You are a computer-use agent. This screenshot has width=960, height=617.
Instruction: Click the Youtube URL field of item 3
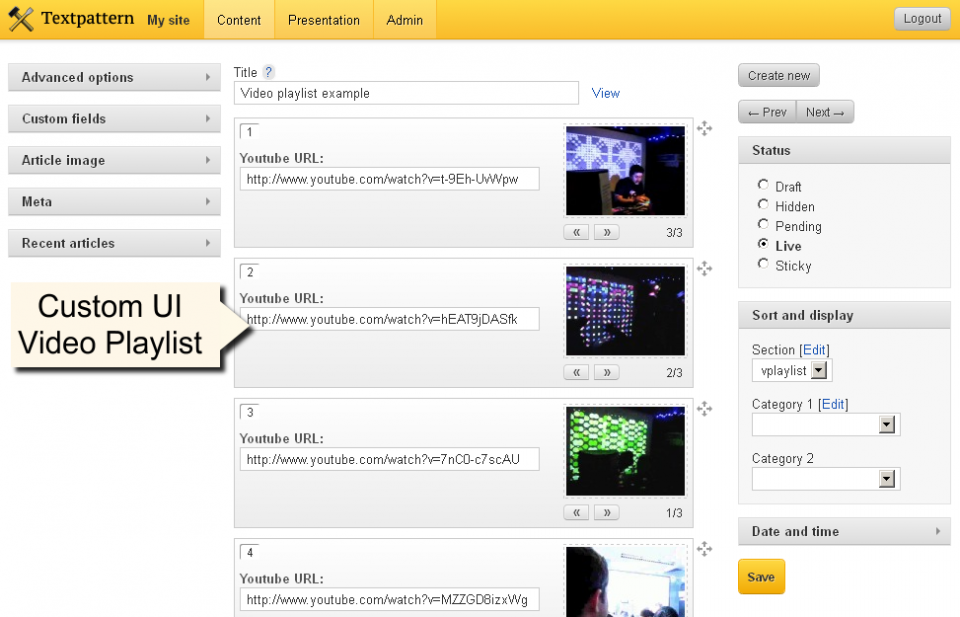click(389, 459)
